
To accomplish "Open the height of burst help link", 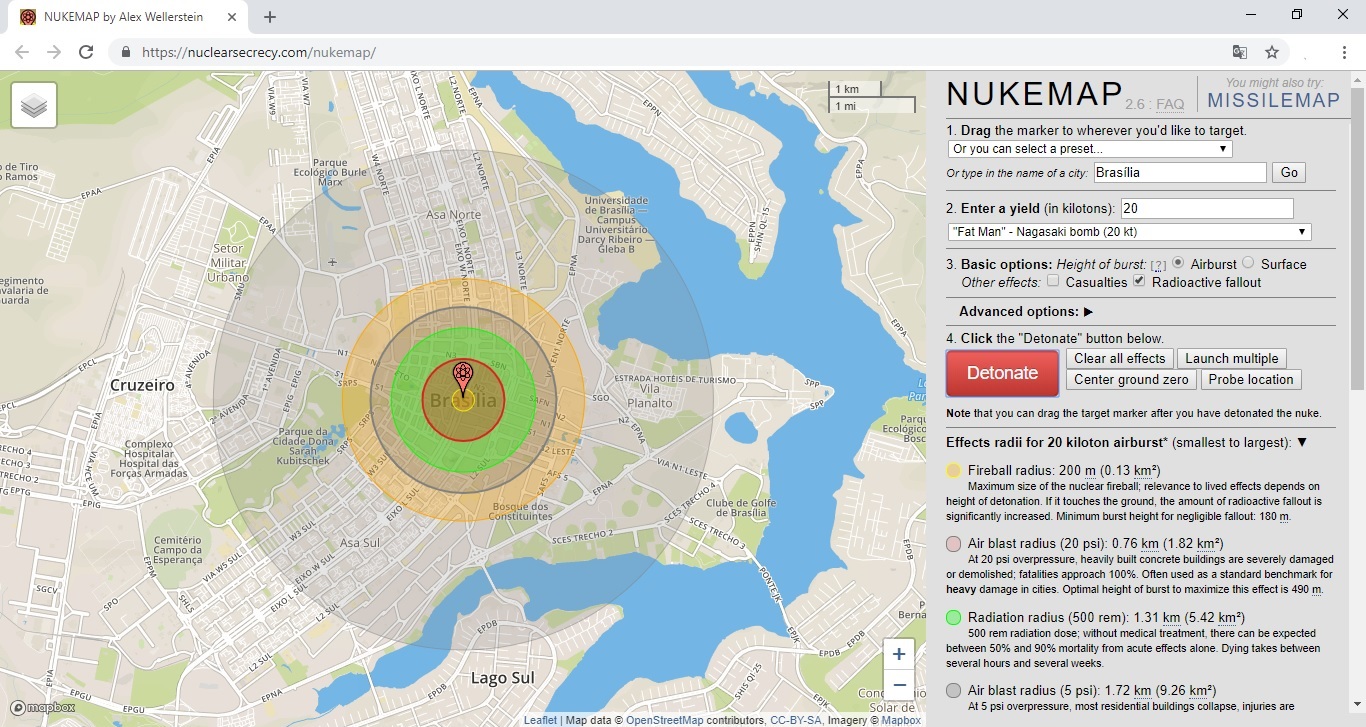I will [1158, 265].
